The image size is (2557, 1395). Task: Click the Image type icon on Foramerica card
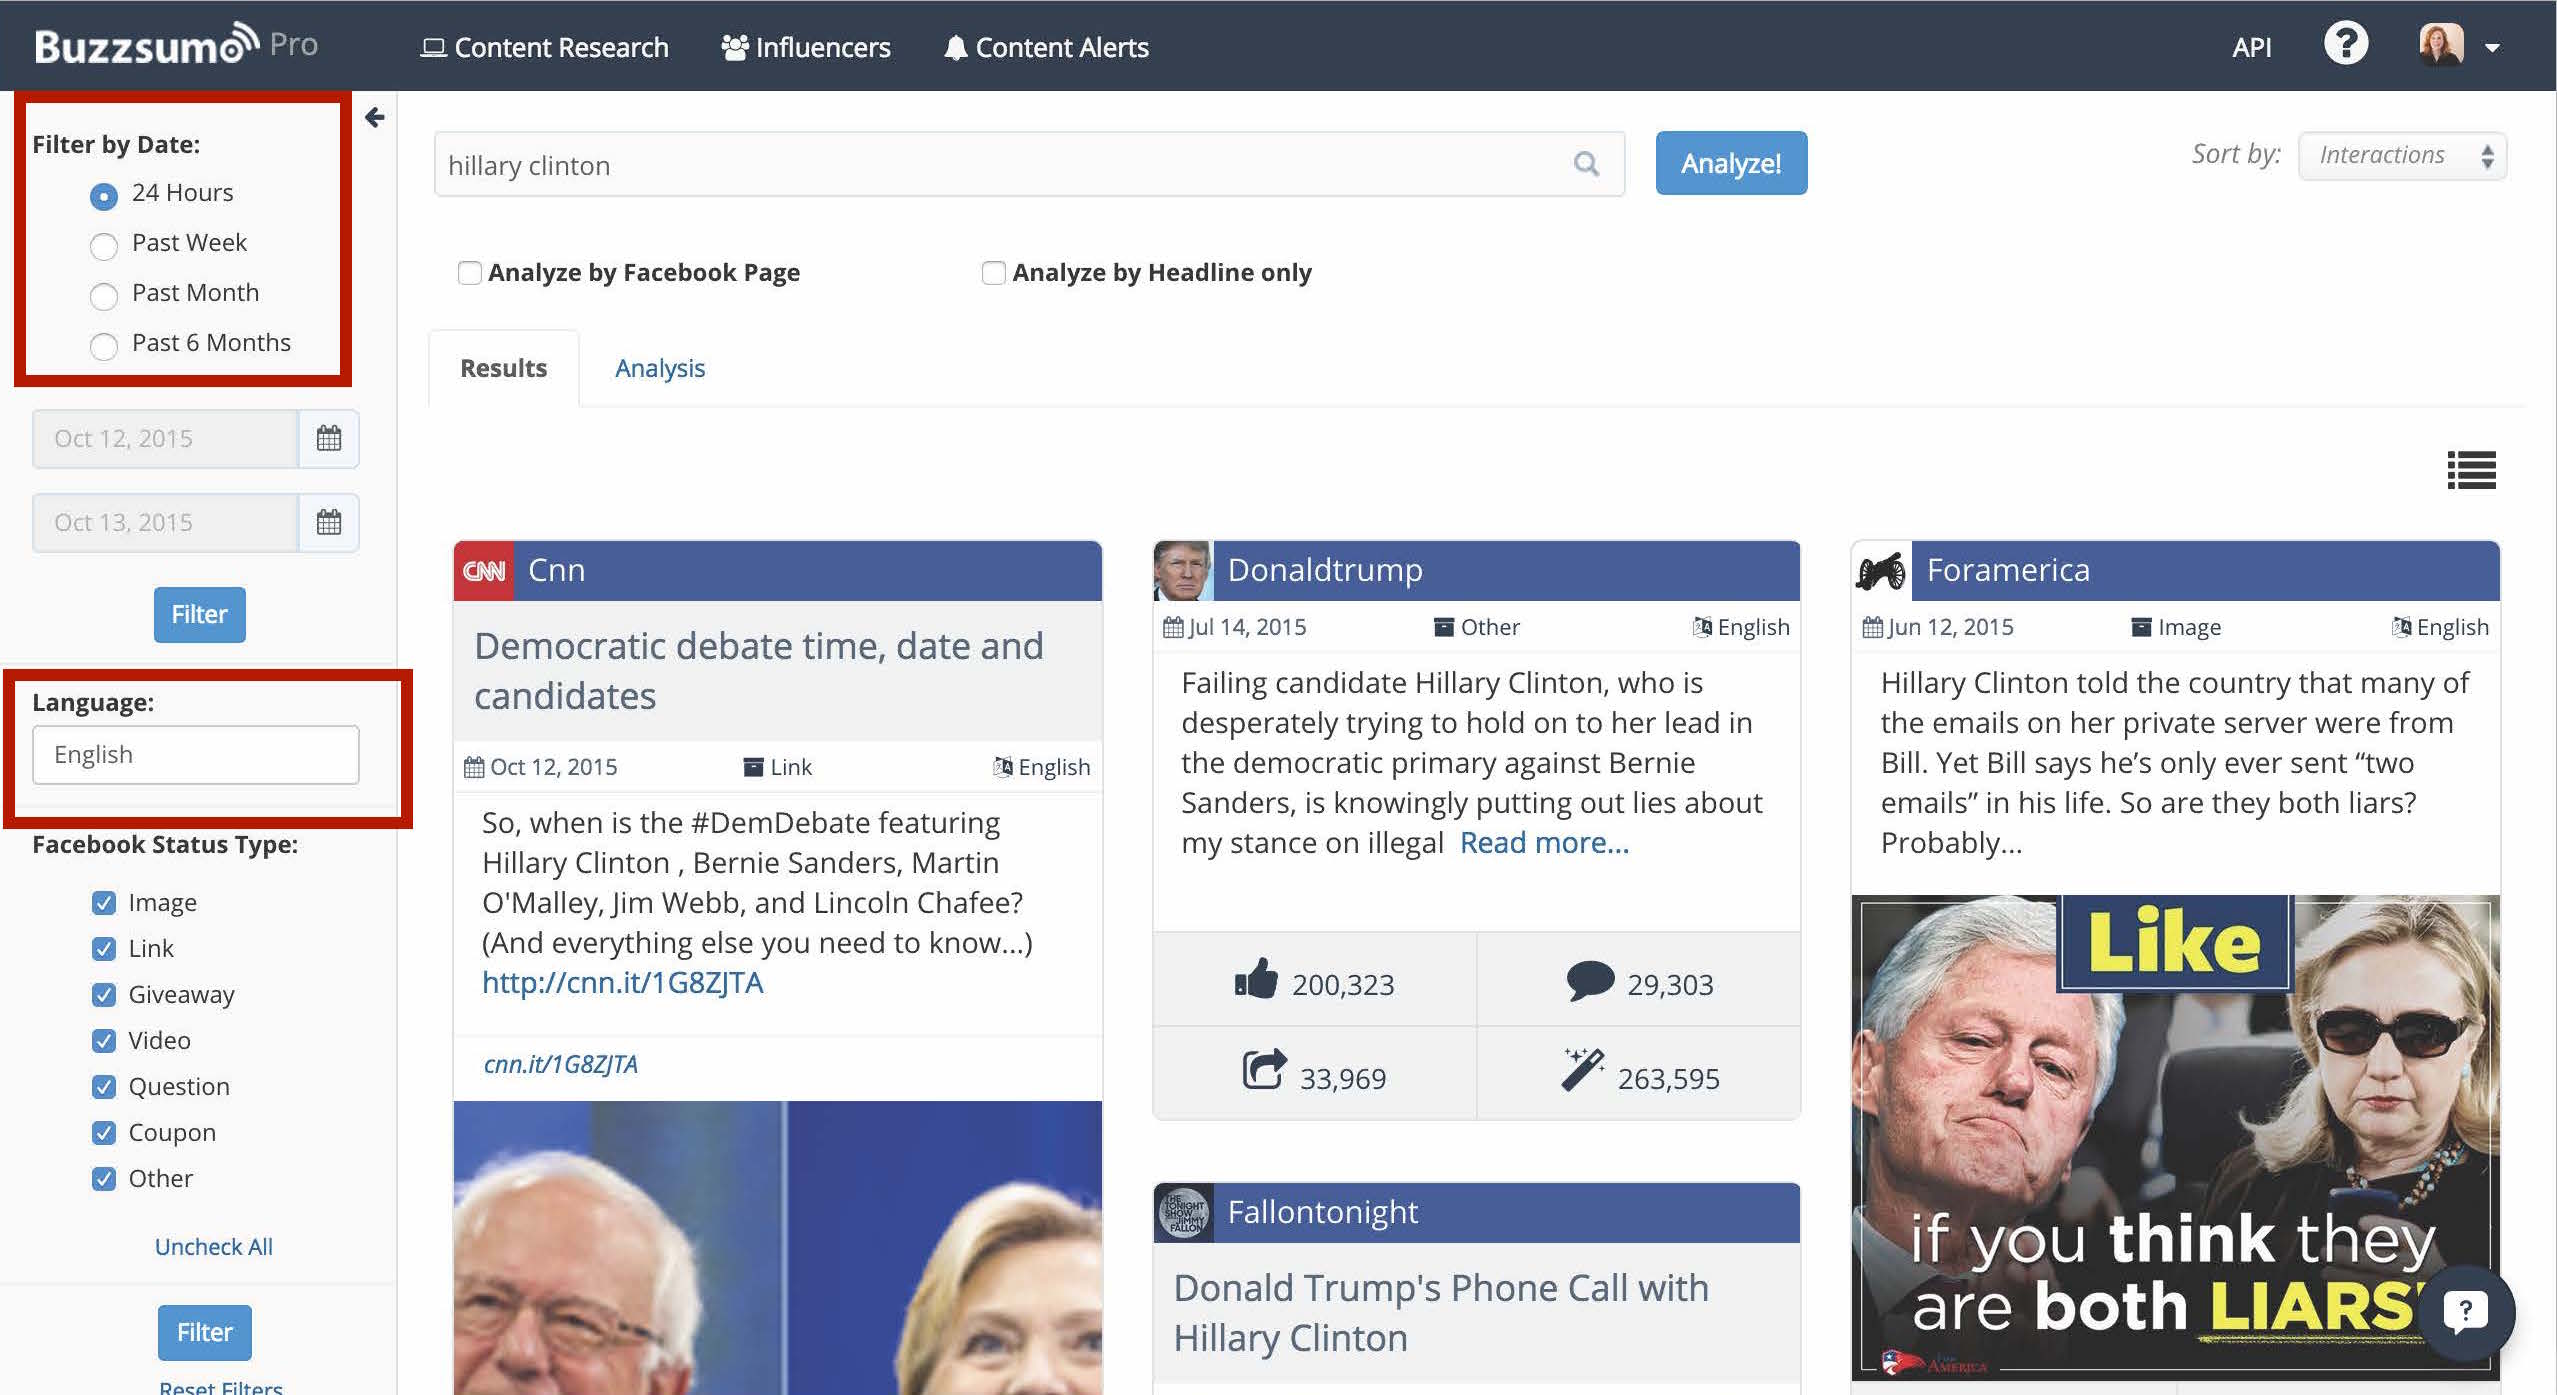[x=2141, y=627]
